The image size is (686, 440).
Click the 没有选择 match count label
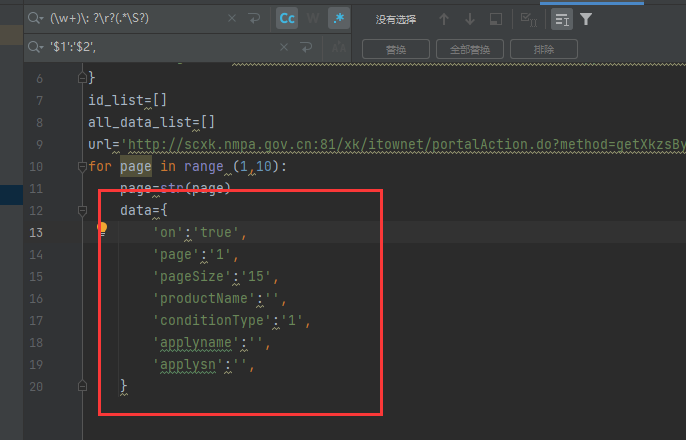pyautogui.click(x=396, y=19)
